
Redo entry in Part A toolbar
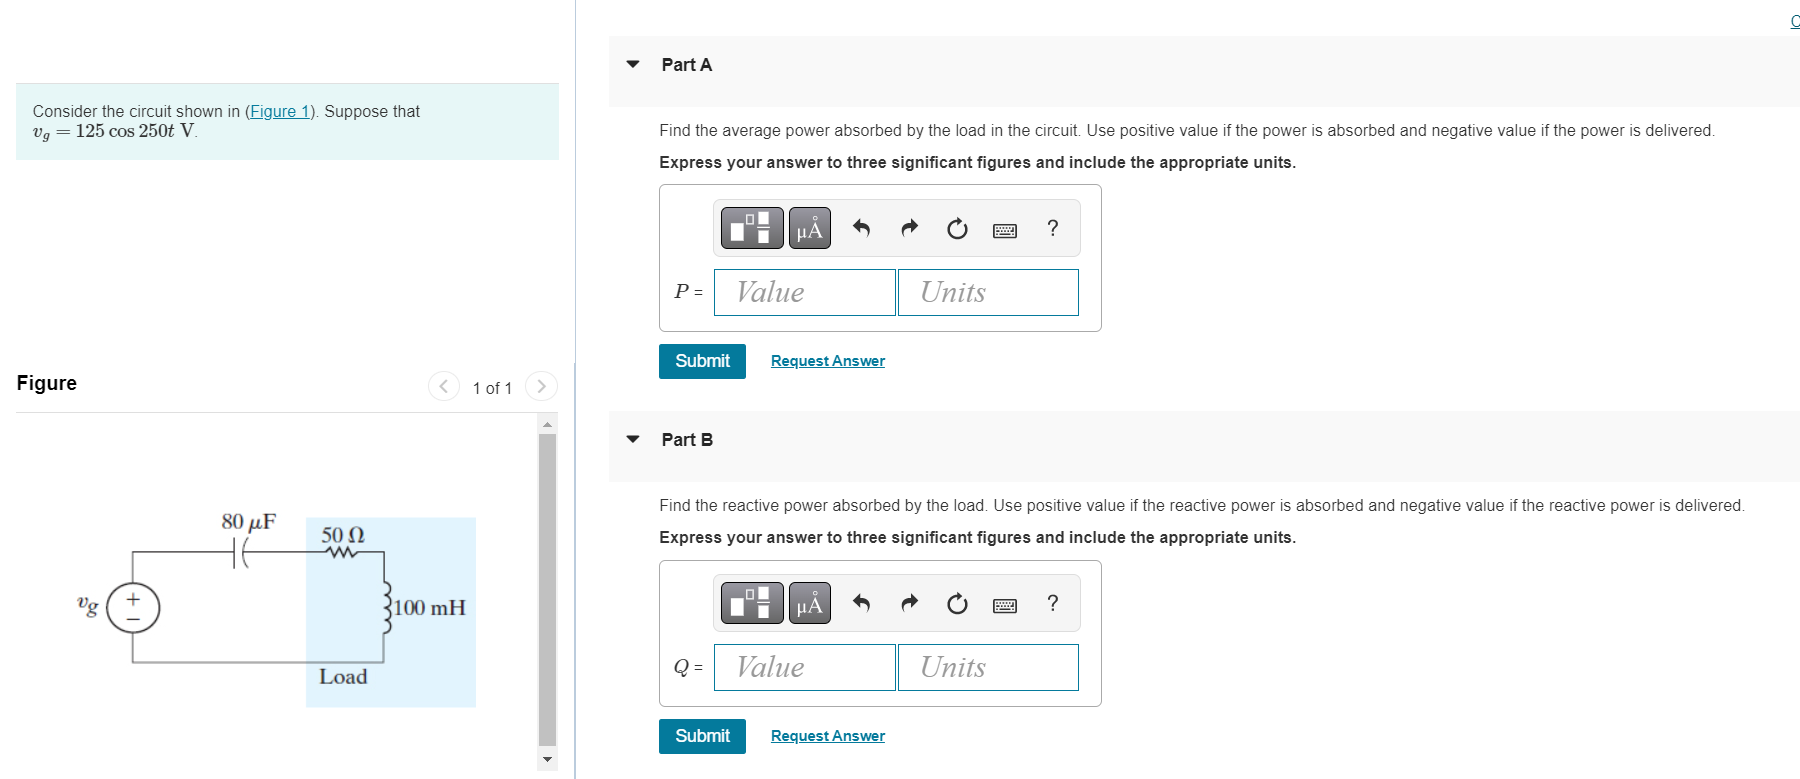coord(909,229)
